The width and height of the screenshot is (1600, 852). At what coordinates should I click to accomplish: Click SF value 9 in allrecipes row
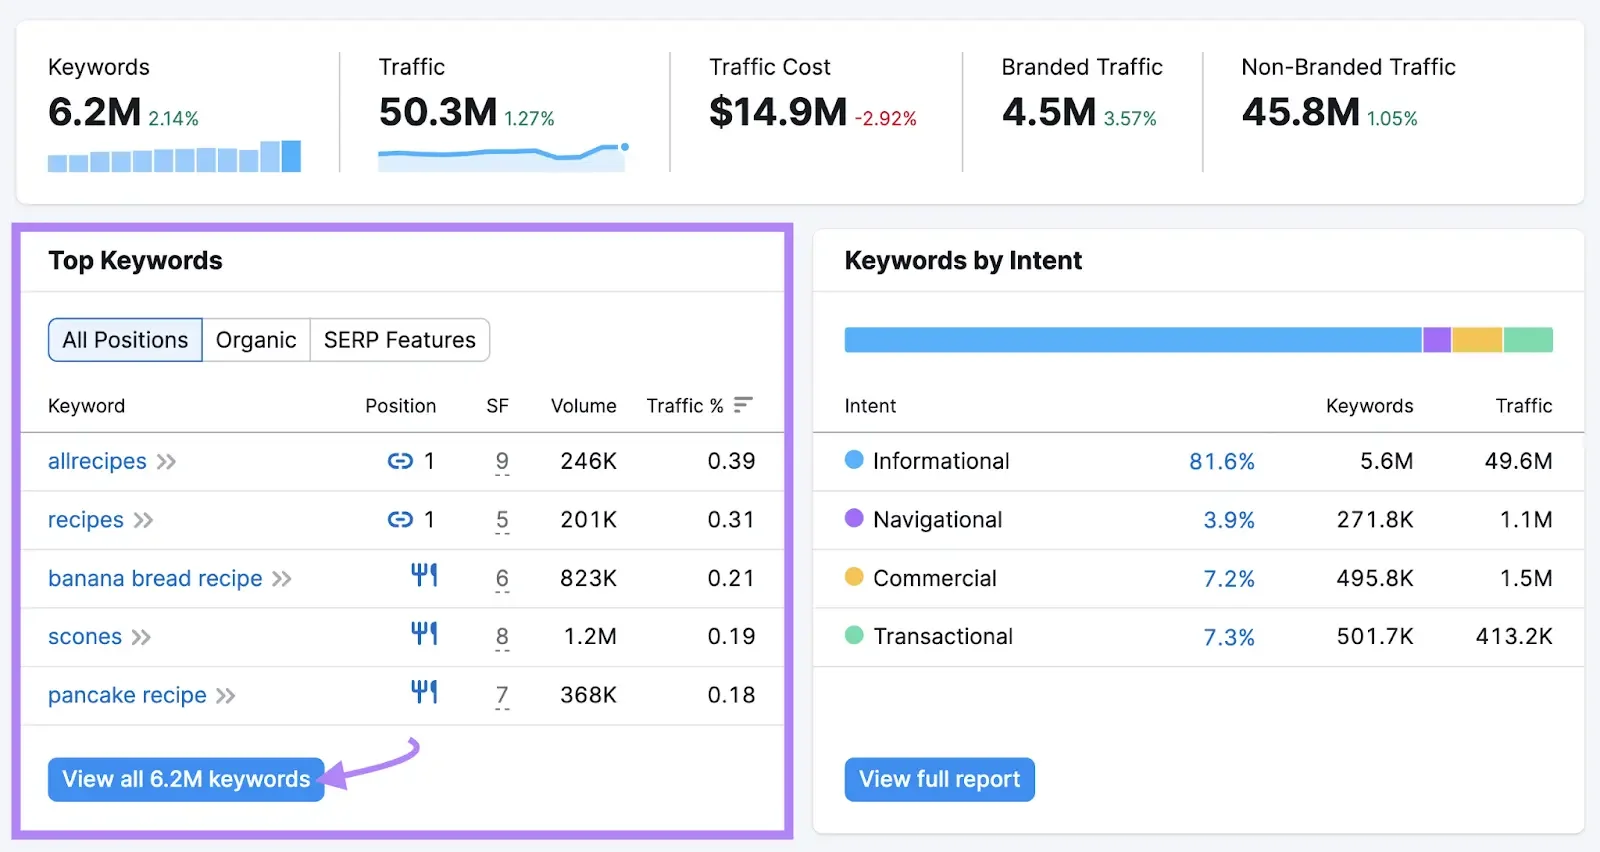[x=502, y=461]
